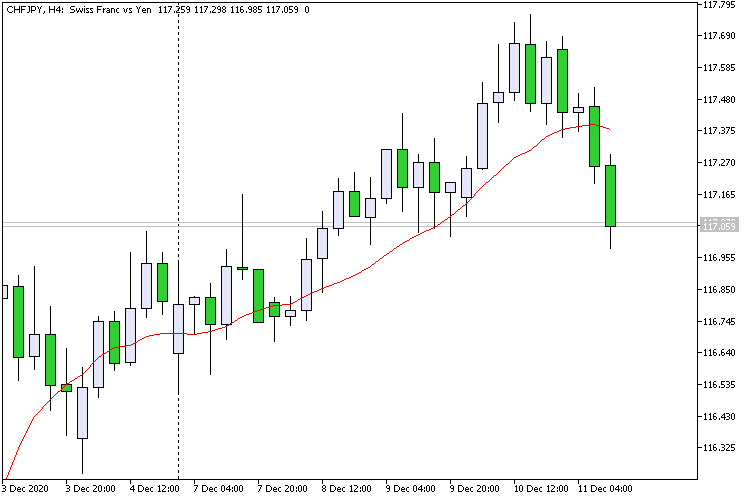Click the current price label 117.059
Image resolution: width=750 pixels, height=500 pixels.
click(719, 225)
